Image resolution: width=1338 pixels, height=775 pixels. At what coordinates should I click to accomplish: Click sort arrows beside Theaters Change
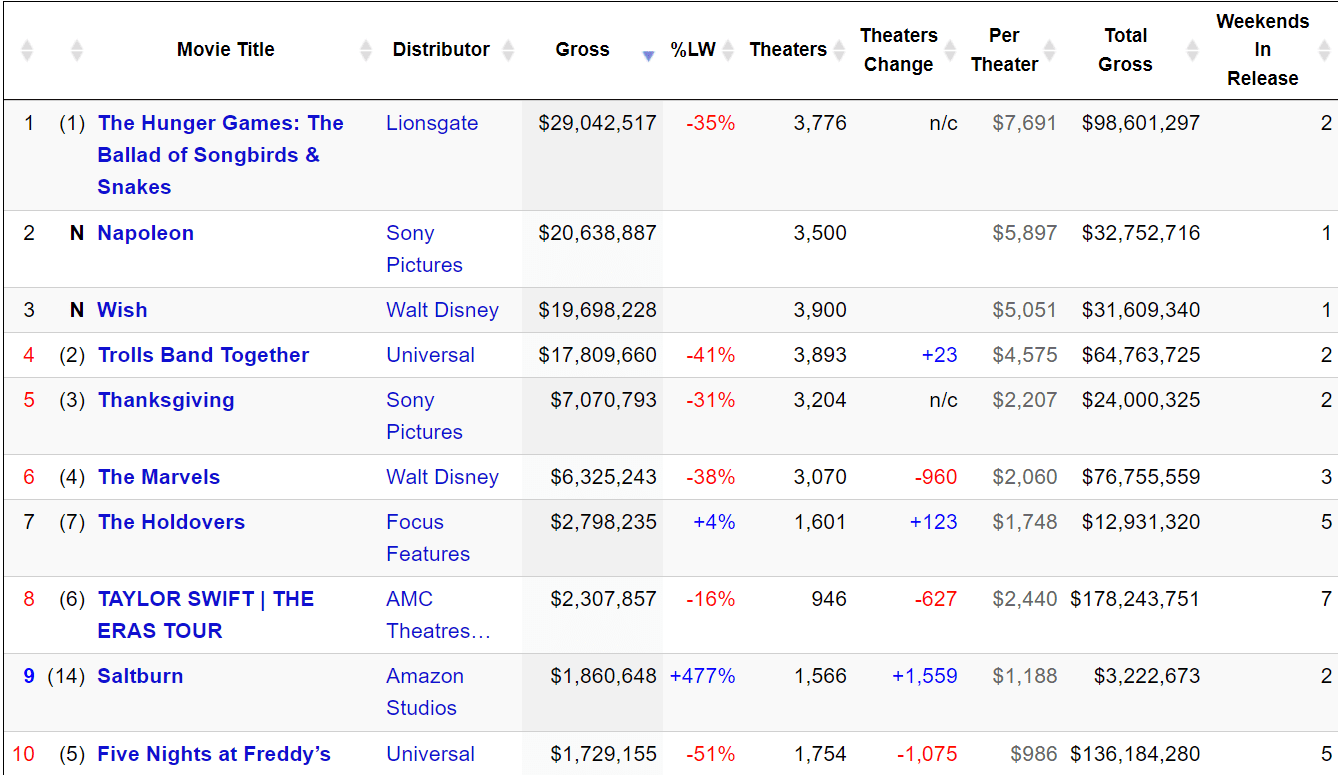tap(950, 50)
